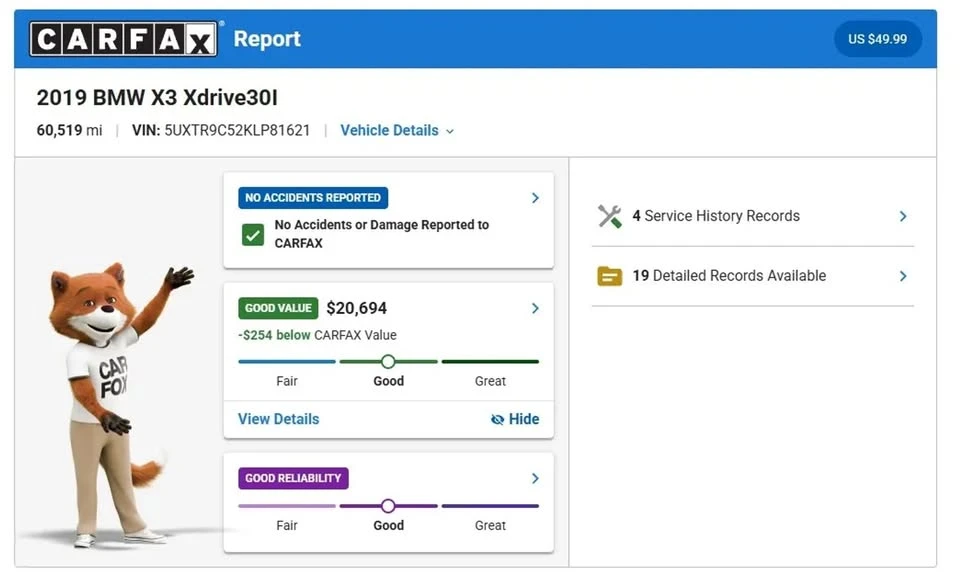Expand Service History Records chevron
Viewport: 960px width, 572px height.
[903, 216]
